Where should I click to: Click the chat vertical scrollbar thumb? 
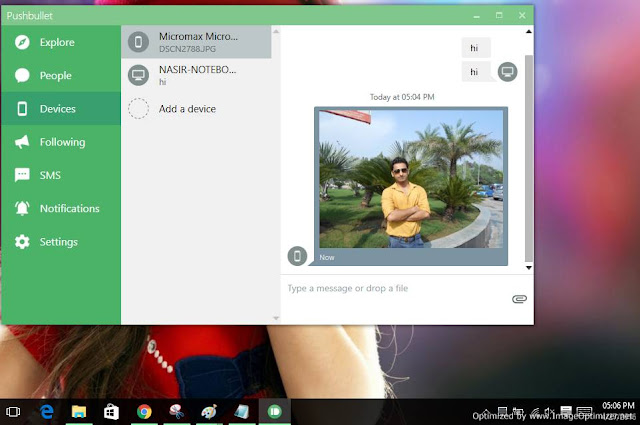[529, 158]
